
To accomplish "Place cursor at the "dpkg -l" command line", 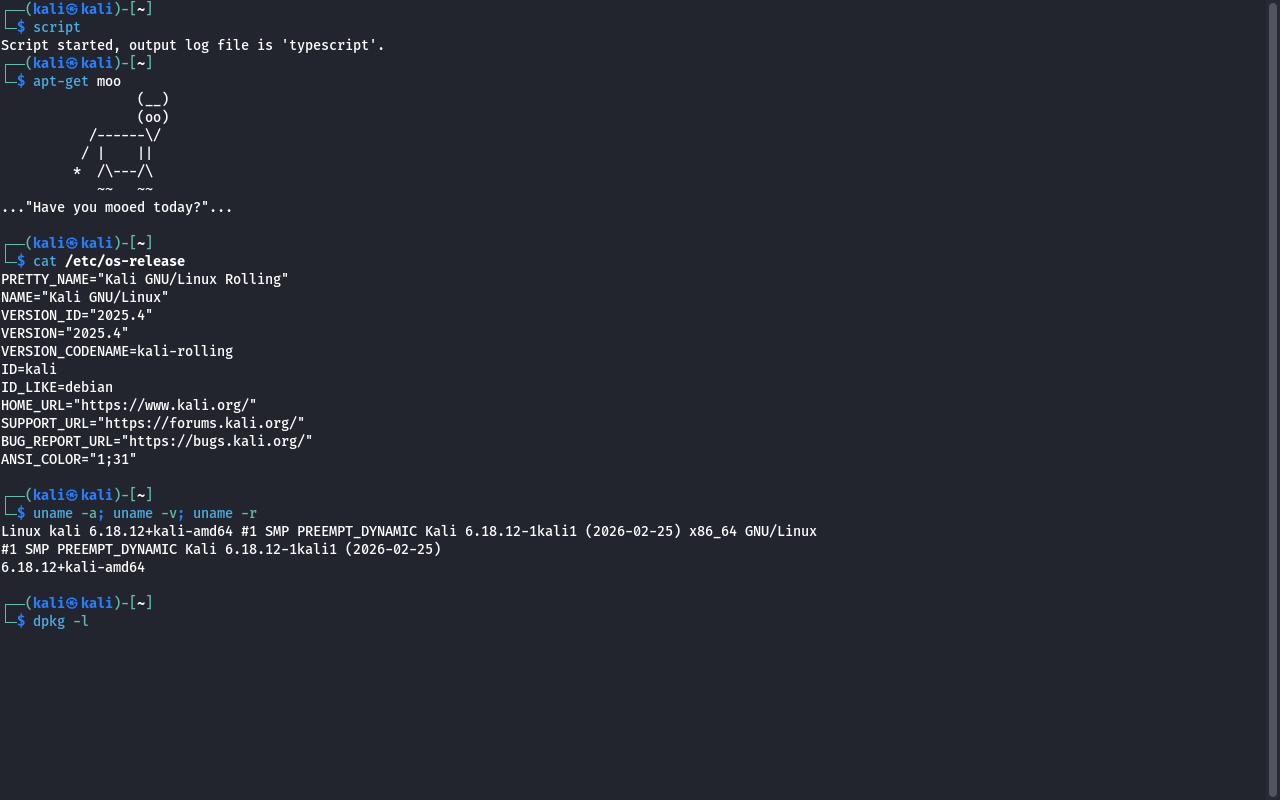I will [x=61, y=621].
